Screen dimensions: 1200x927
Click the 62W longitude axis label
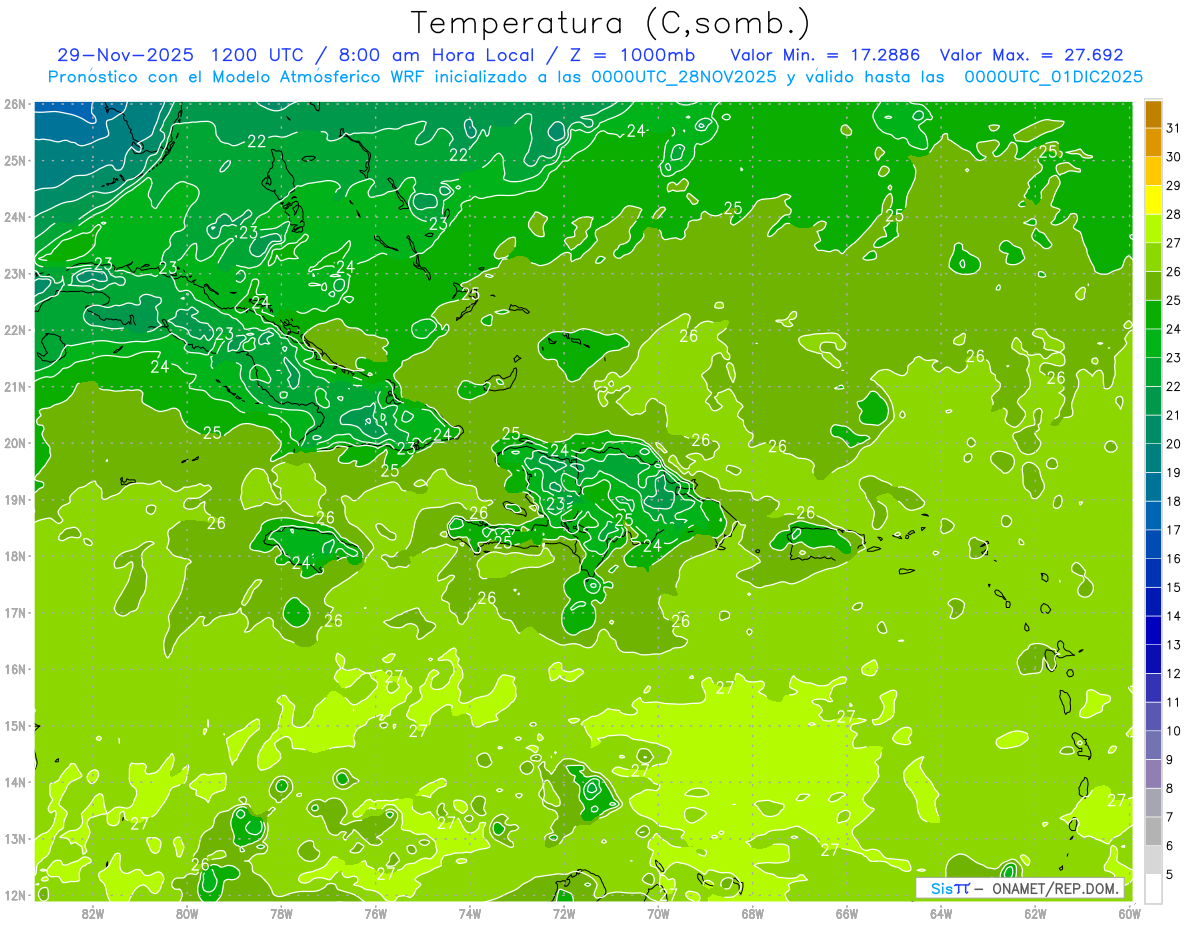[x=1035, y=913]
